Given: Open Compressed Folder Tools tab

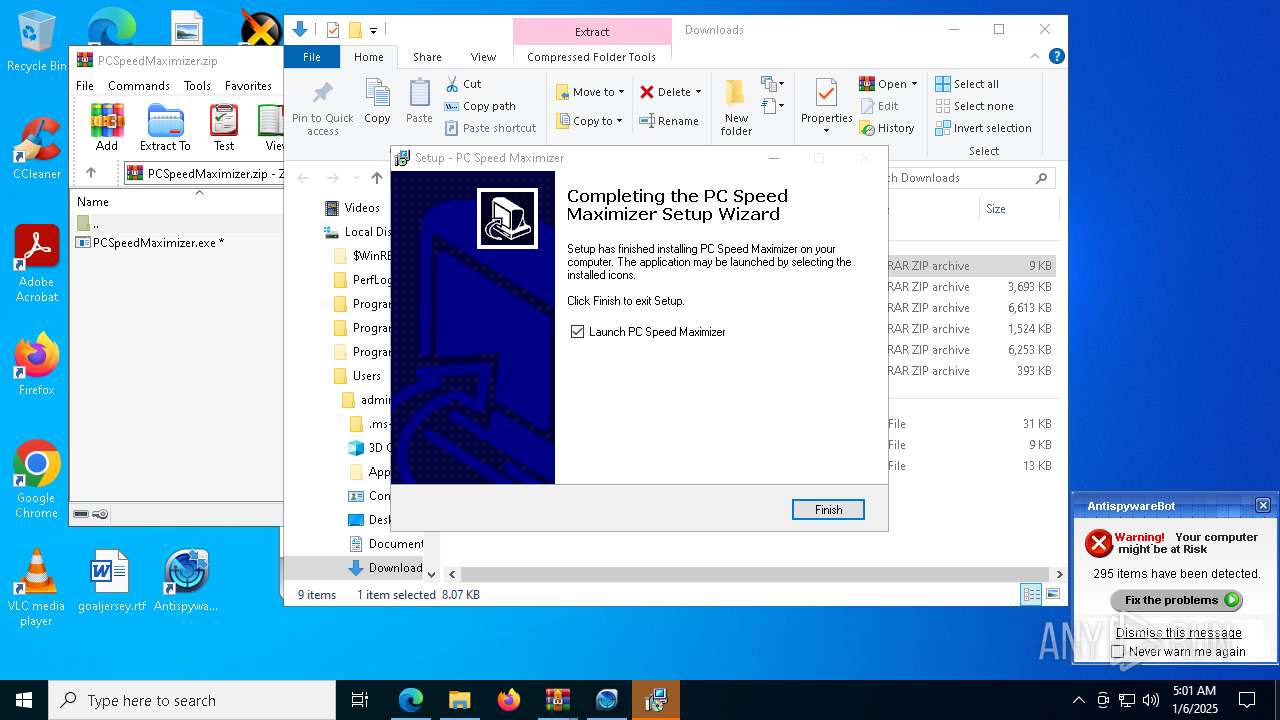Looking at the screenshot, I should [x=592, y=57].
